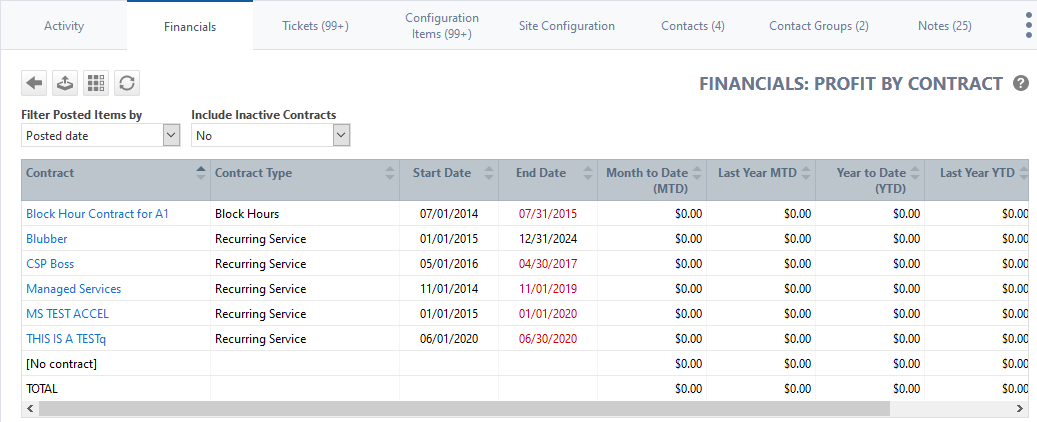The height and width of the screenshot is (422, 1037).
Task: Click the export toolbar icon
Action: click(65, 83)
